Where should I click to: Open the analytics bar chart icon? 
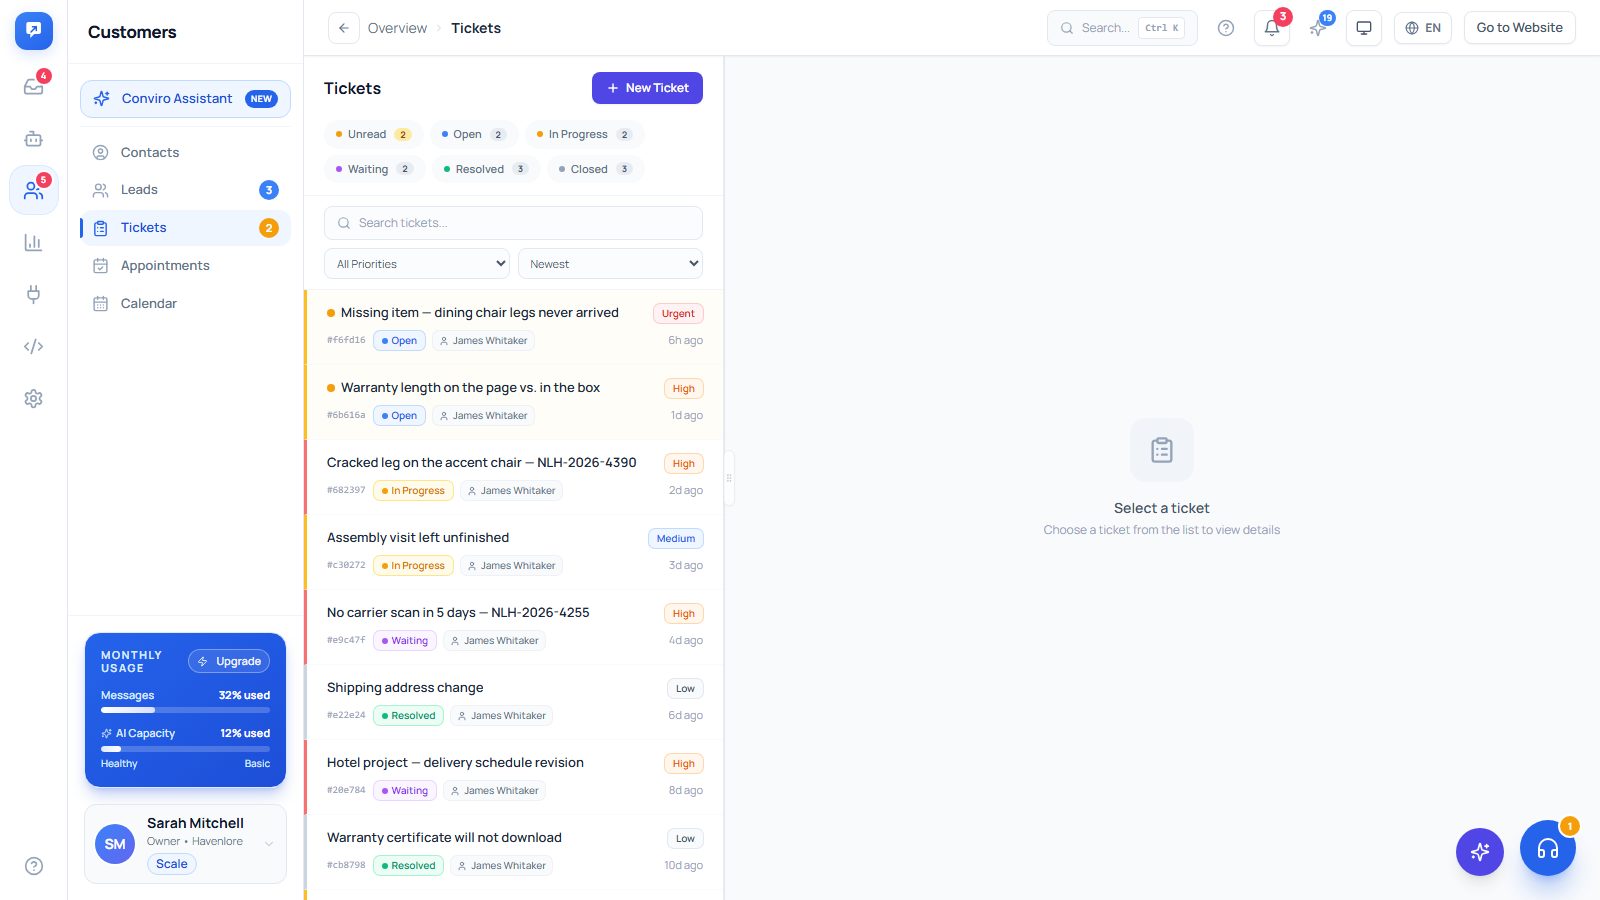tap(33, 242)
